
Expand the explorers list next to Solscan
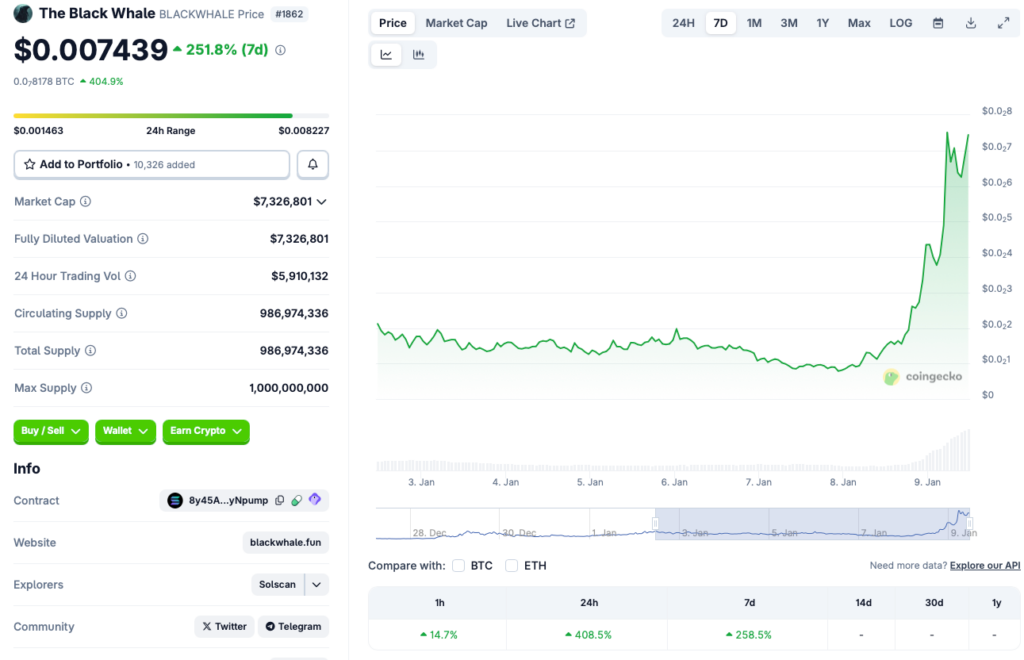pos(317,584)
